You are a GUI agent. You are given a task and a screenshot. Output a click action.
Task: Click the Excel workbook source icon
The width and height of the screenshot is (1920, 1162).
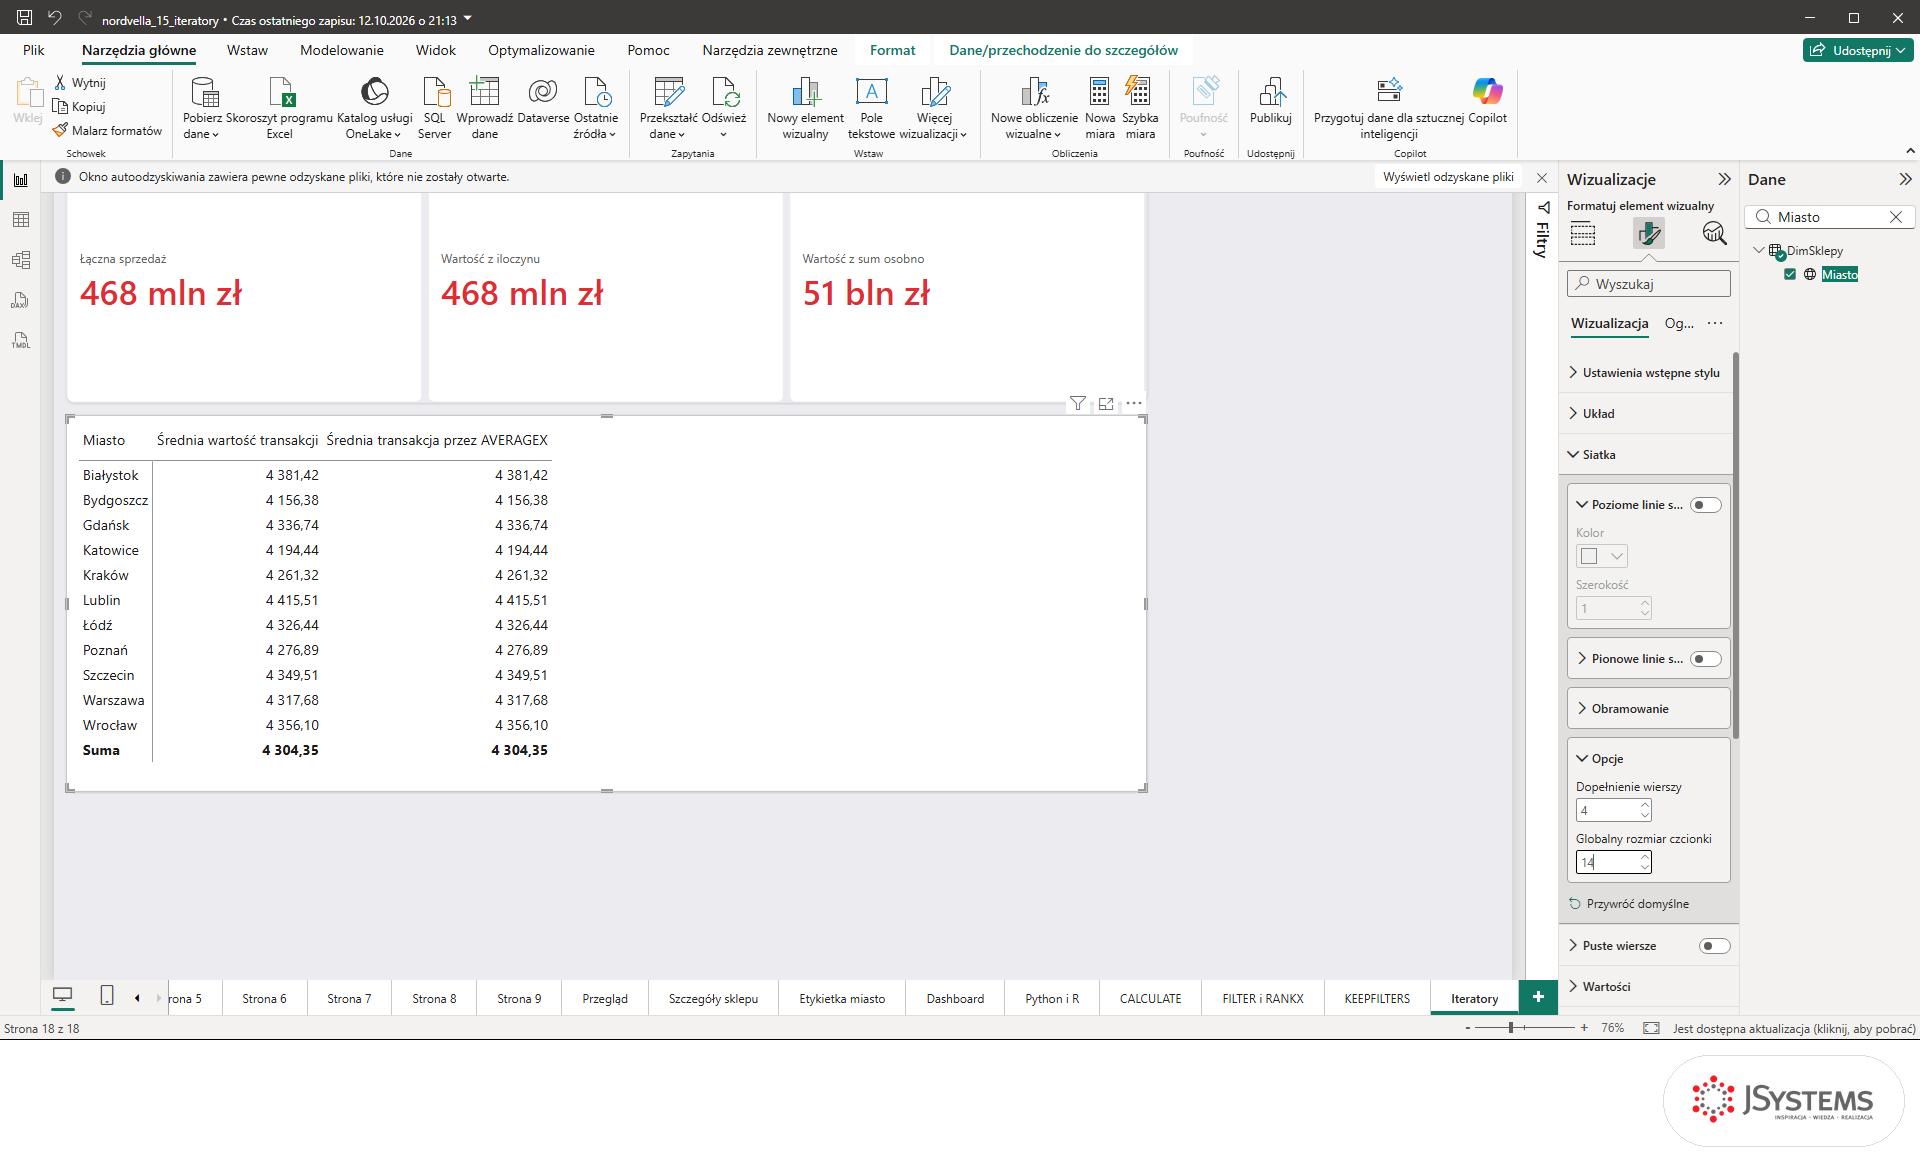[x=280, y=92]
